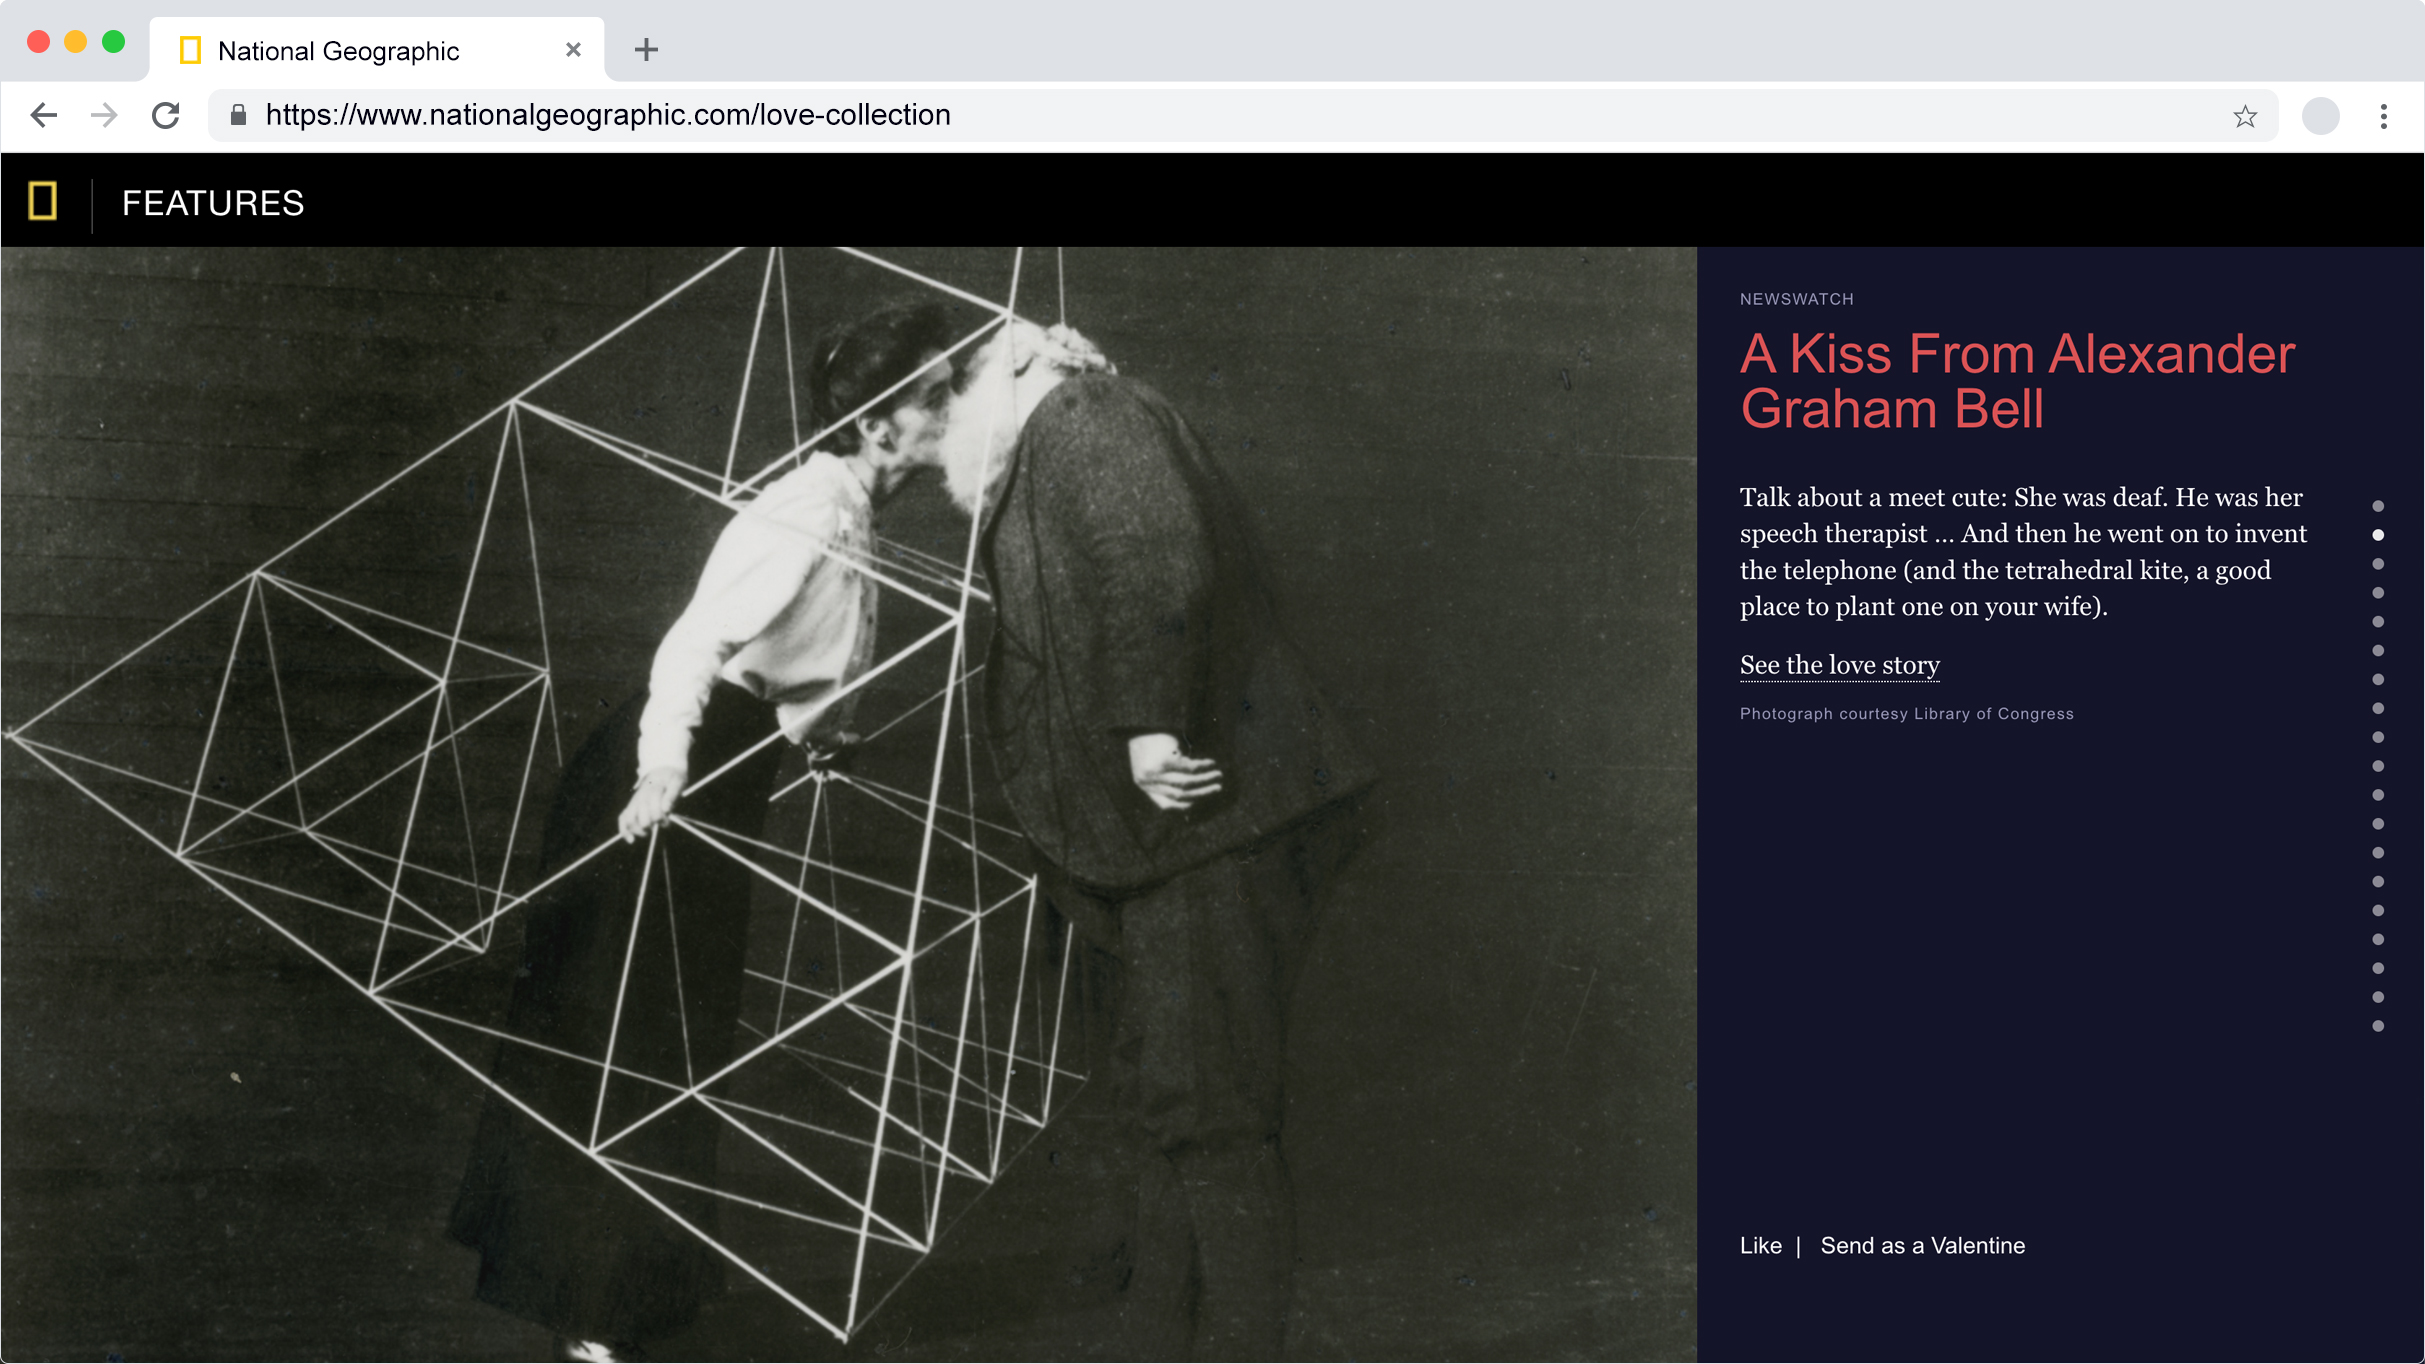The height and width of the screenshot is (1364, 2425).
Task: Open the browser profile avatar
Action: click(x=2320, y=116)
